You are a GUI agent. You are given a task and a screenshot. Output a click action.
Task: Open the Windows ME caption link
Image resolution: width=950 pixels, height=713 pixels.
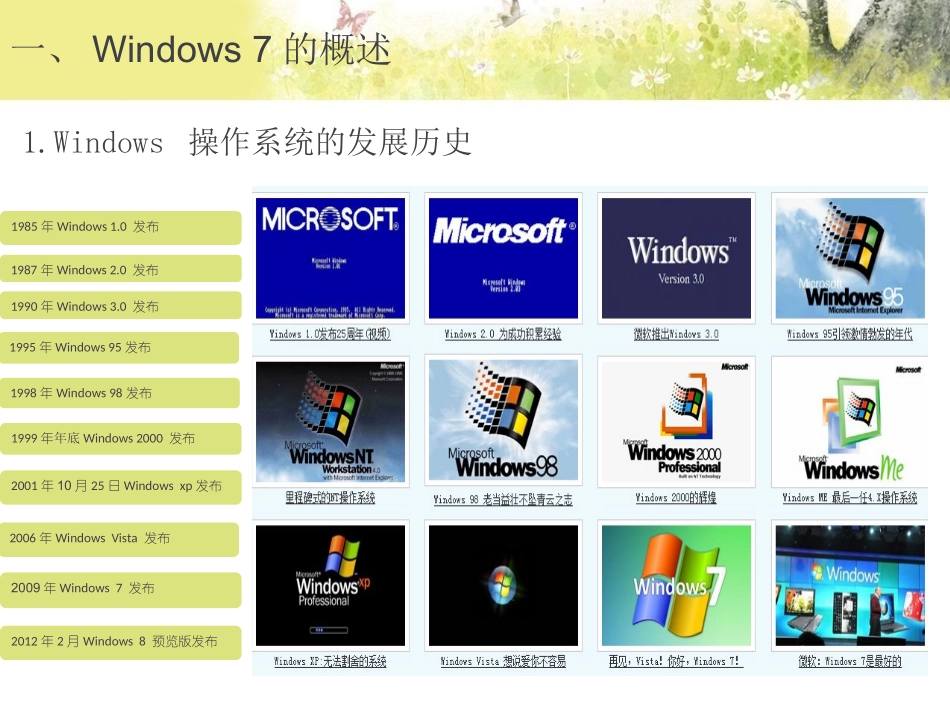(849, 498)
